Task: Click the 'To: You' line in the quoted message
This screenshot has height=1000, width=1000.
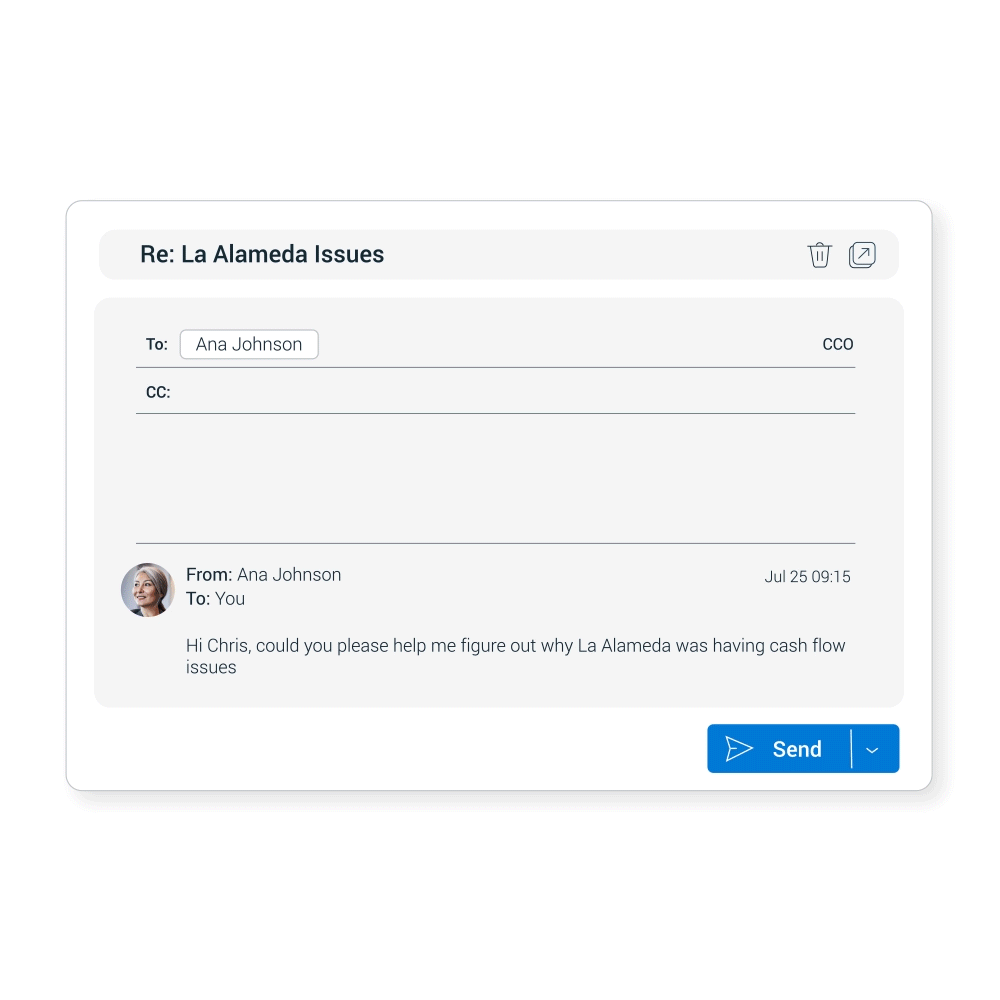Action: (x=215, y=598)
